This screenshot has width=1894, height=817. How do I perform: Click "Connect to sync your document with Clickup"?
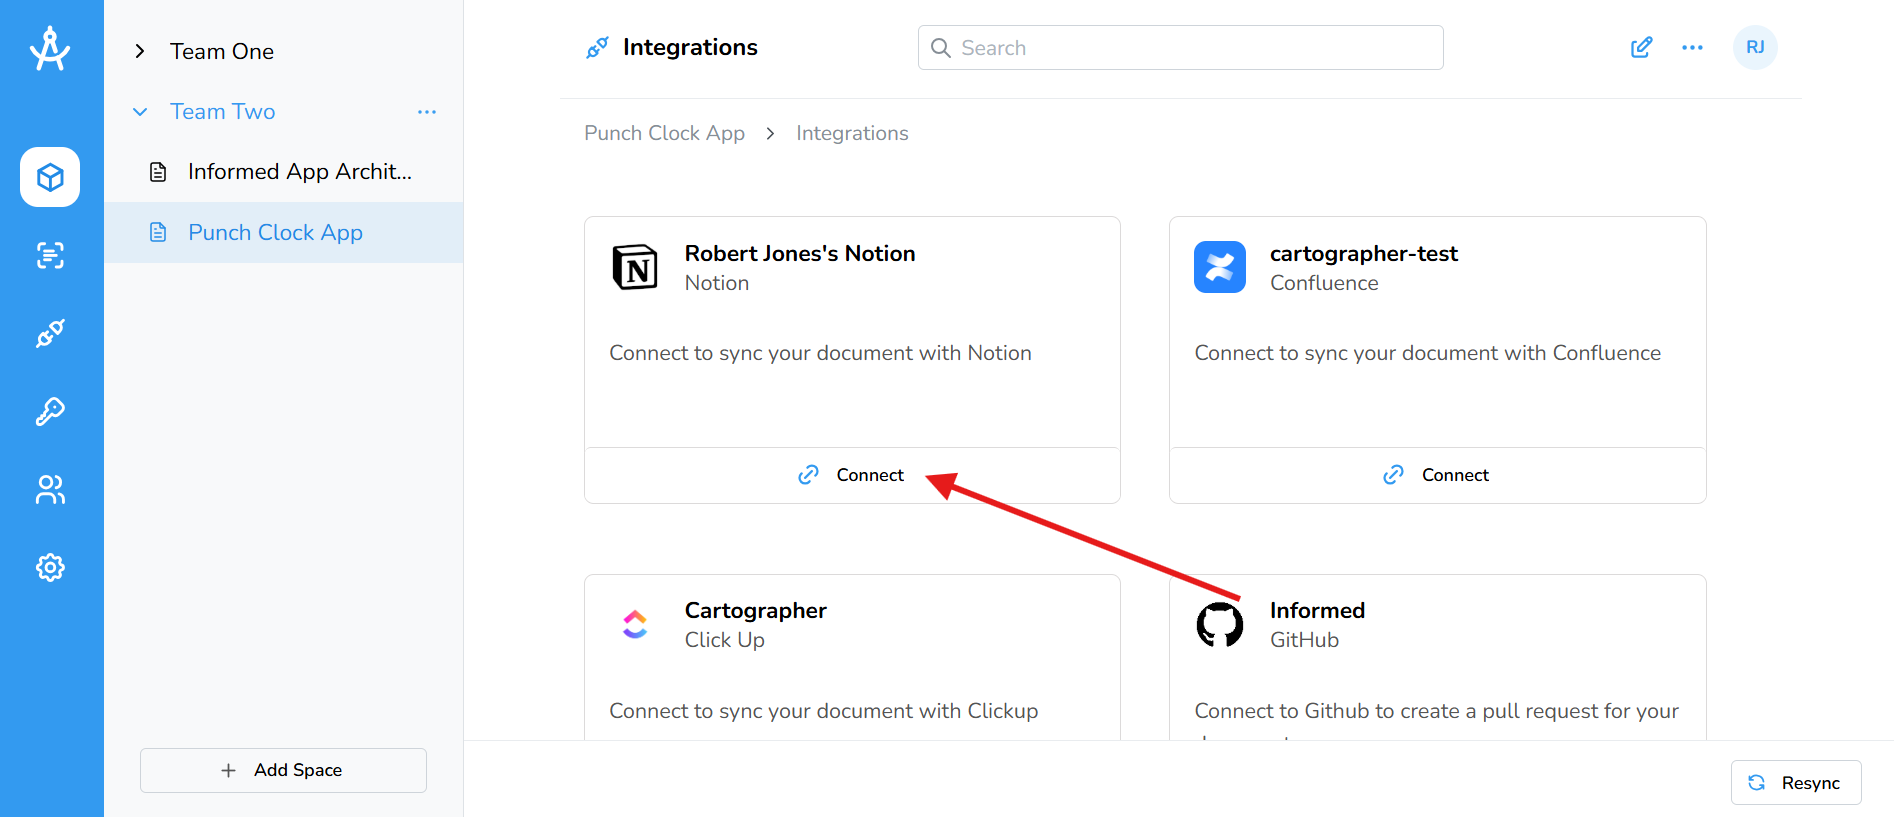(x=823, y=711)
